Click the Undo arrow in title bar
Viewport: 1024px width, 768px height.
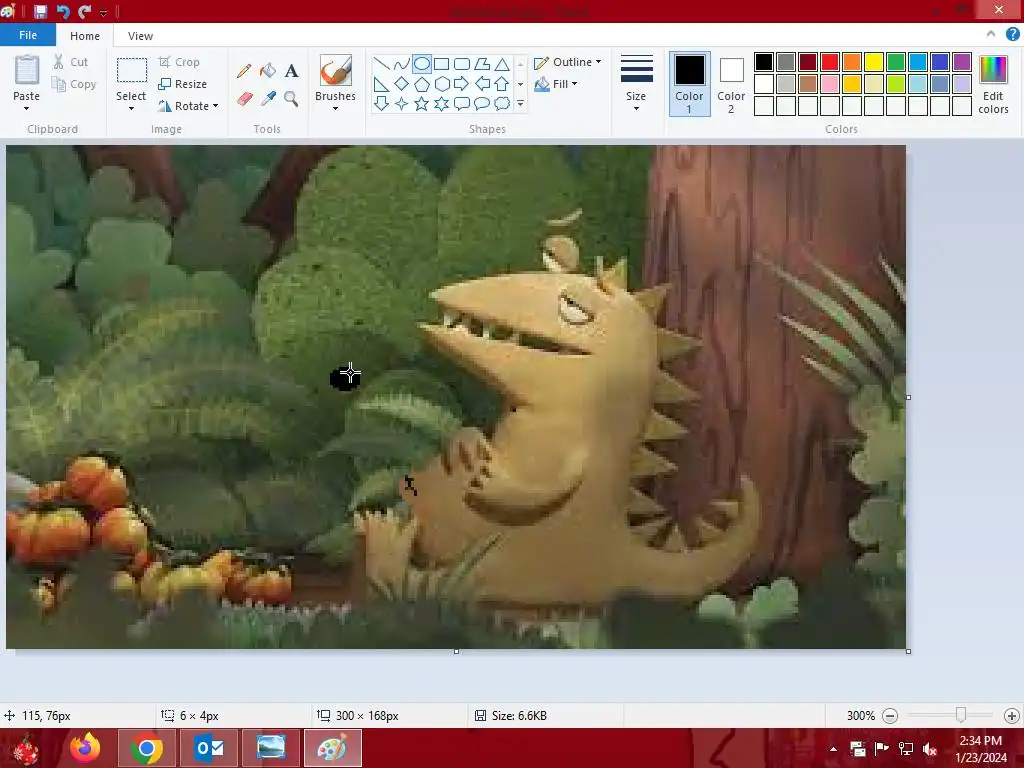pyautogui.click(x=63, y=11)
